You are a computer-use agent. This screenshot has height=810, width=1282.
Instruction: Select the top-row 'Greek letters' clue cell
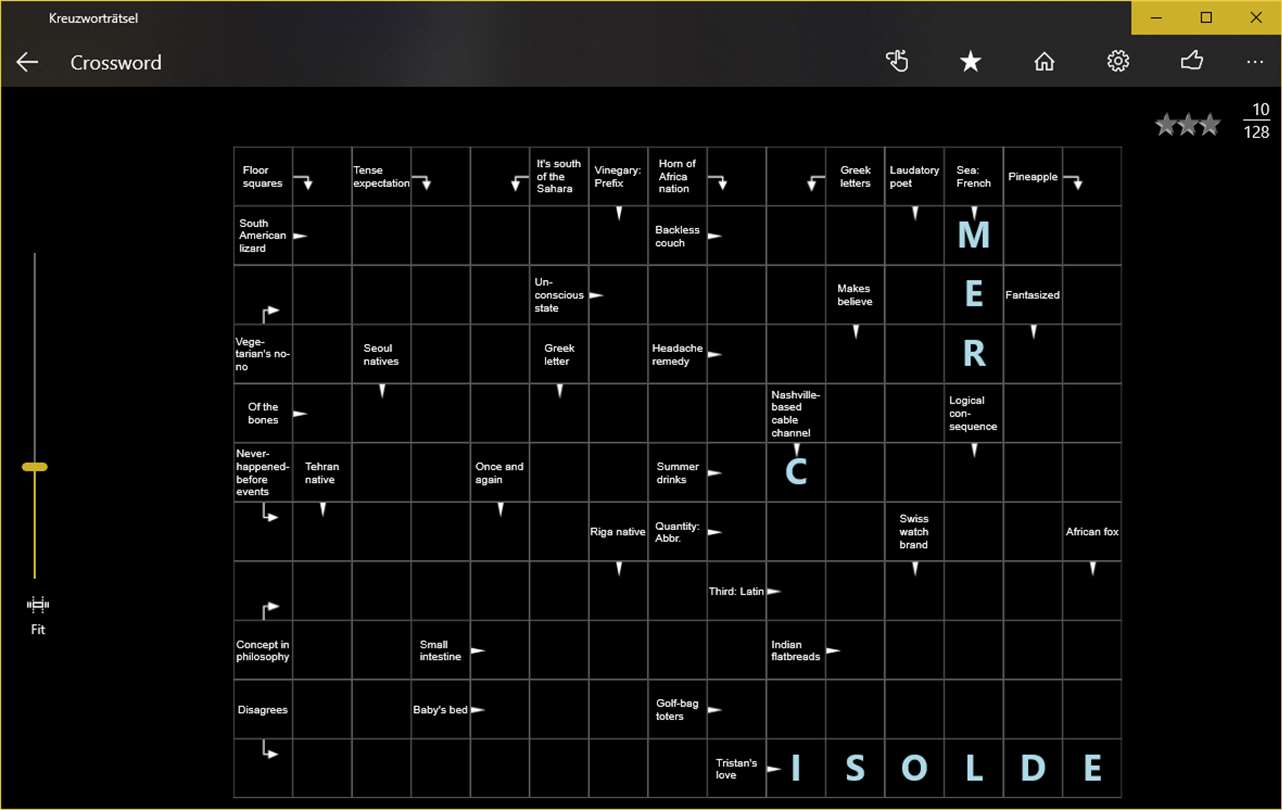tap(855, 177)
